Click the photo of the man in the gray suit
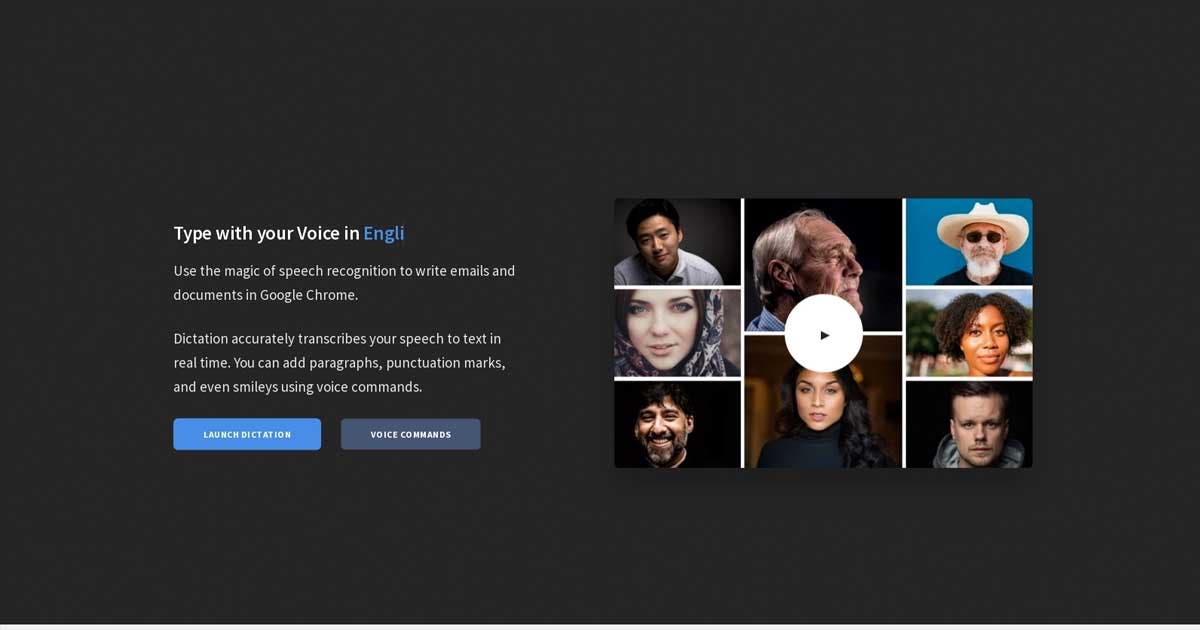The width and height of the screenshot is (1200, 630). click(677, 241)
